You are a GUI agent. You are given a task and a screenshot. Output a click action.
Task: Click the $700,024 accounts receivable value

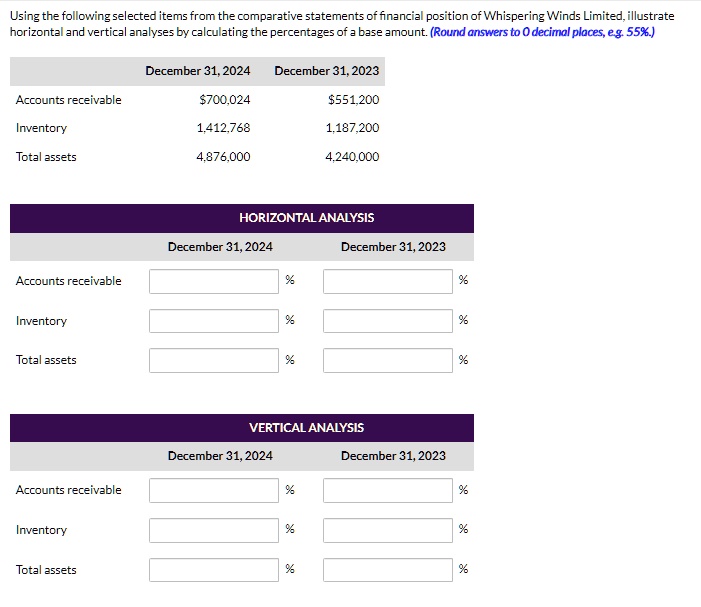tap(224, 100)
